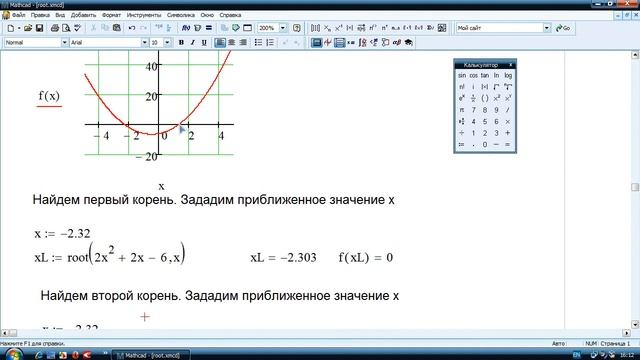Click horizontal scrollbar right arrow
Viewport: 640px width, 360px height.
coord(627,333)
